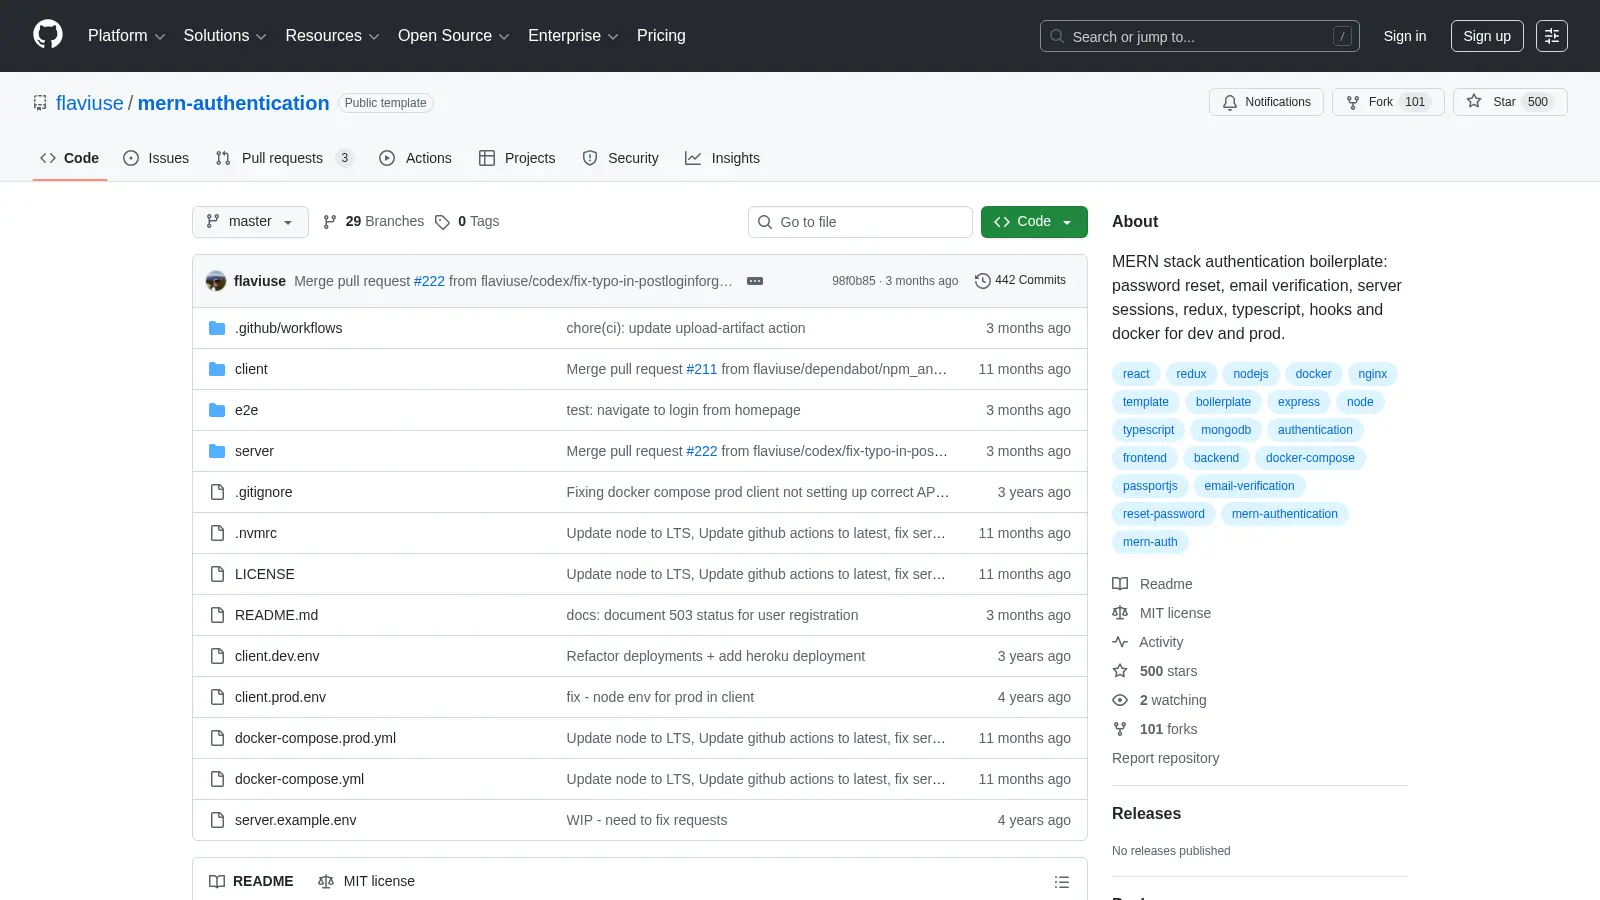View the 101 forks list

(x=1155, y=729)
